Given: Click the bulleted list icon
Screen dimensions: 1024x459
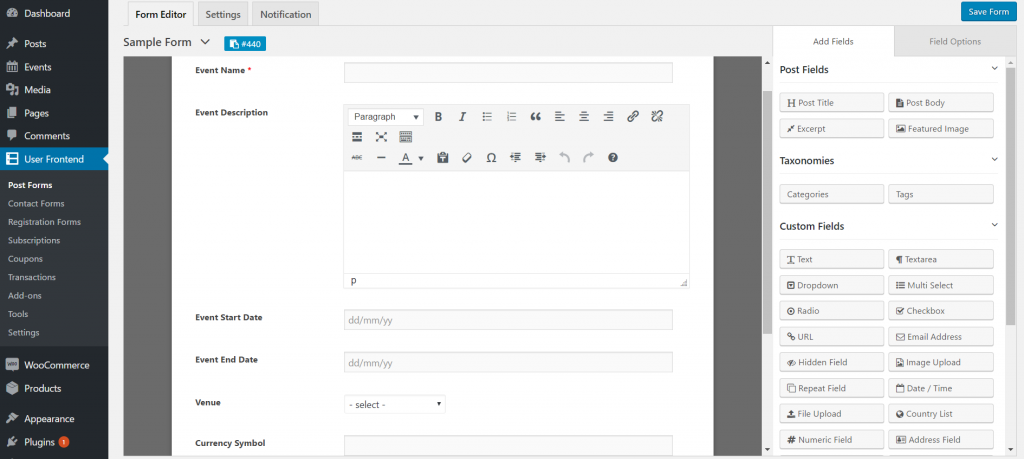Looking at the screenshot, I should click(487, 117).
